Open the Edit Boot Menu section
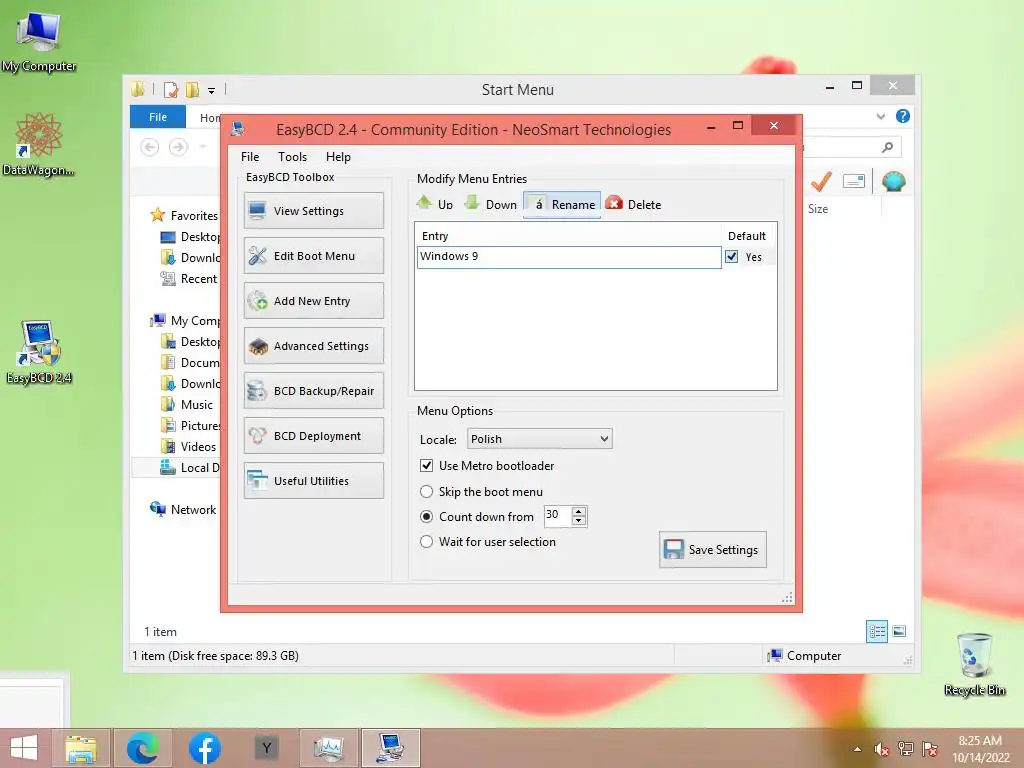 click(x=313, y=255)
